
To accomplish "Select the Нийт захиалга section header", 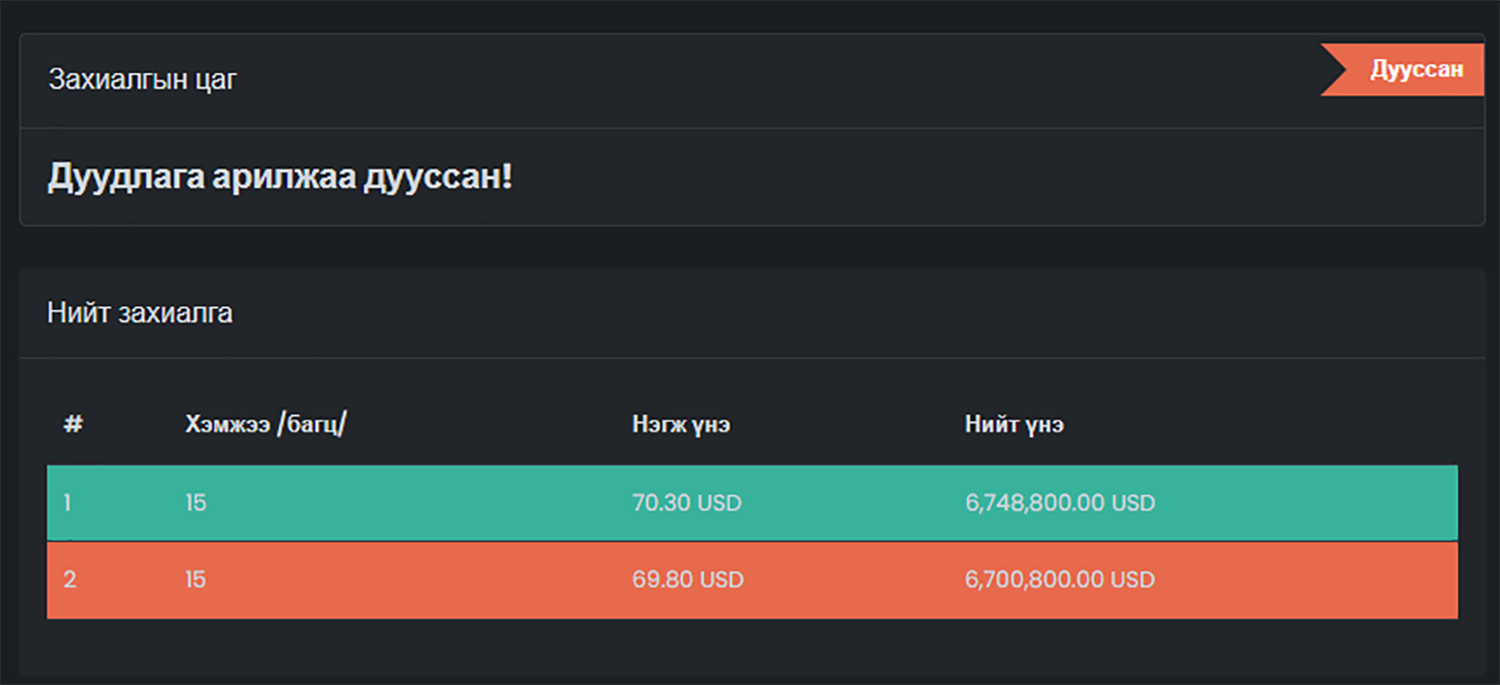I will pyautogui.click(x=140, y=313).
